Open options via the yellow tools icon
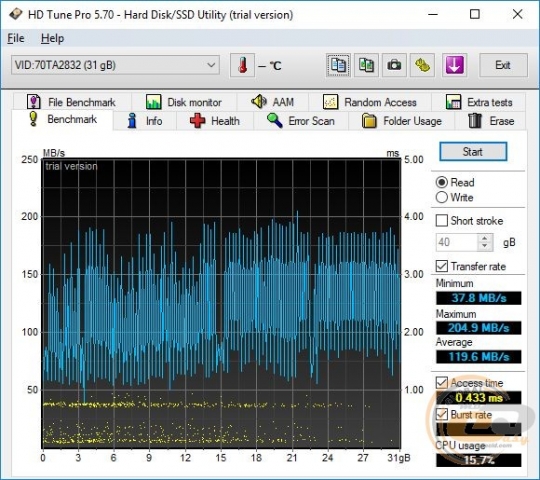The width and height of the screenshot is (540, 480). 422,65
